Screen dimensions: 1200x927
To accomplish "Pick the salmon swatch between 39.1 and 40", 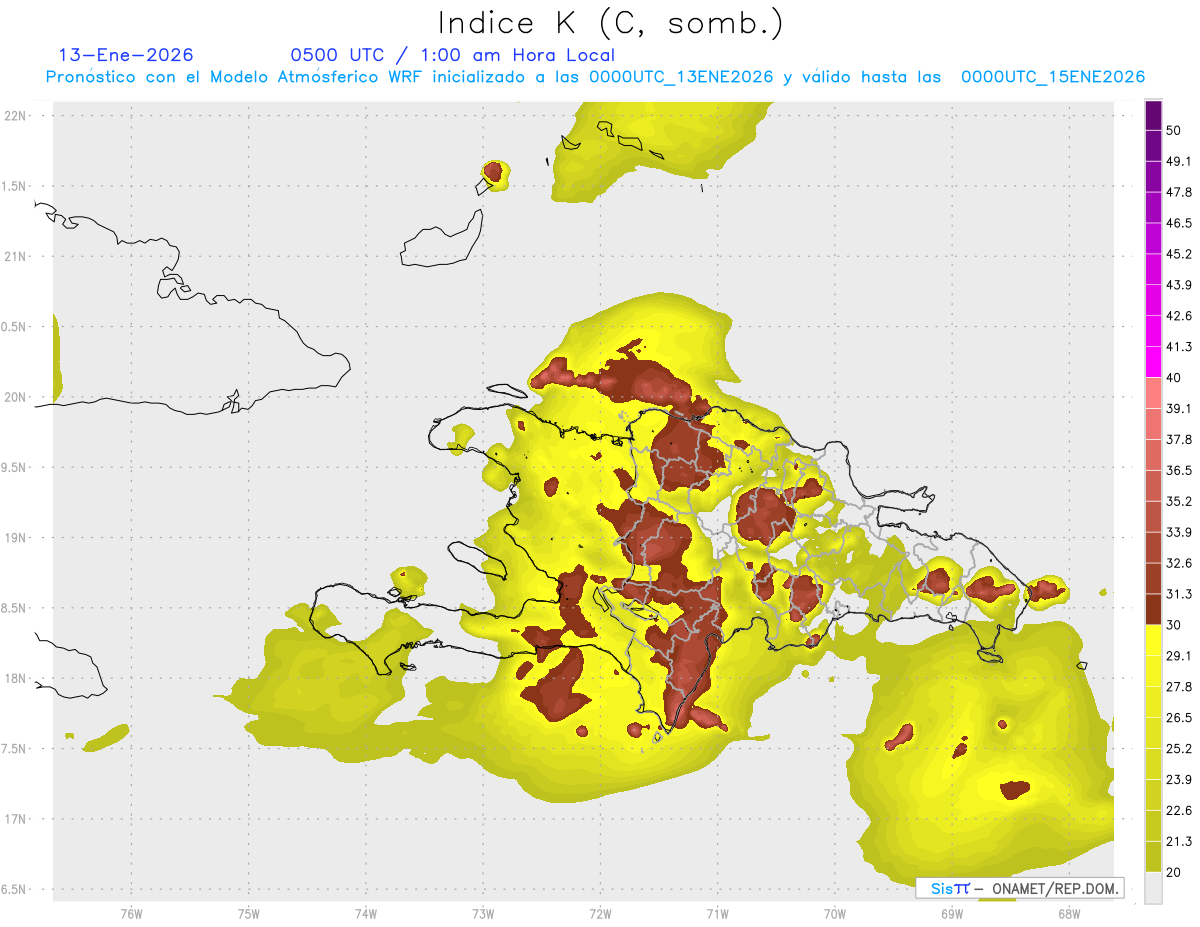I will coord(1154,393).
